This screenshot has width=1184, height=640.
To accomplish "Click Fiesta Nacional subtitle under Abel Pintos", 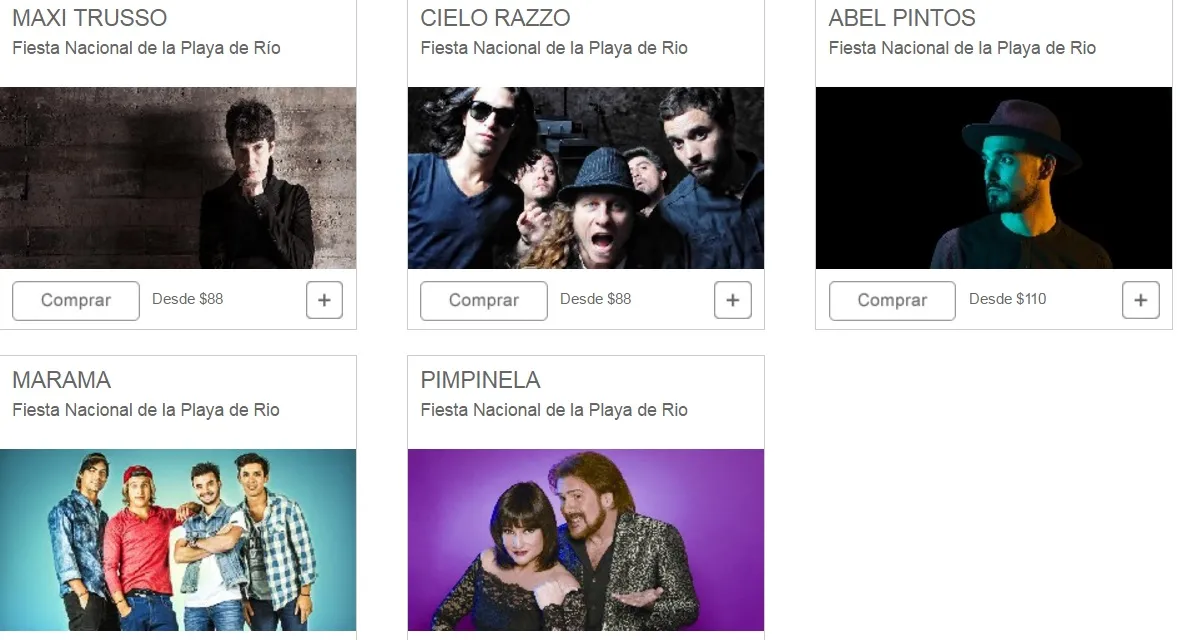I will coord(962,48).
